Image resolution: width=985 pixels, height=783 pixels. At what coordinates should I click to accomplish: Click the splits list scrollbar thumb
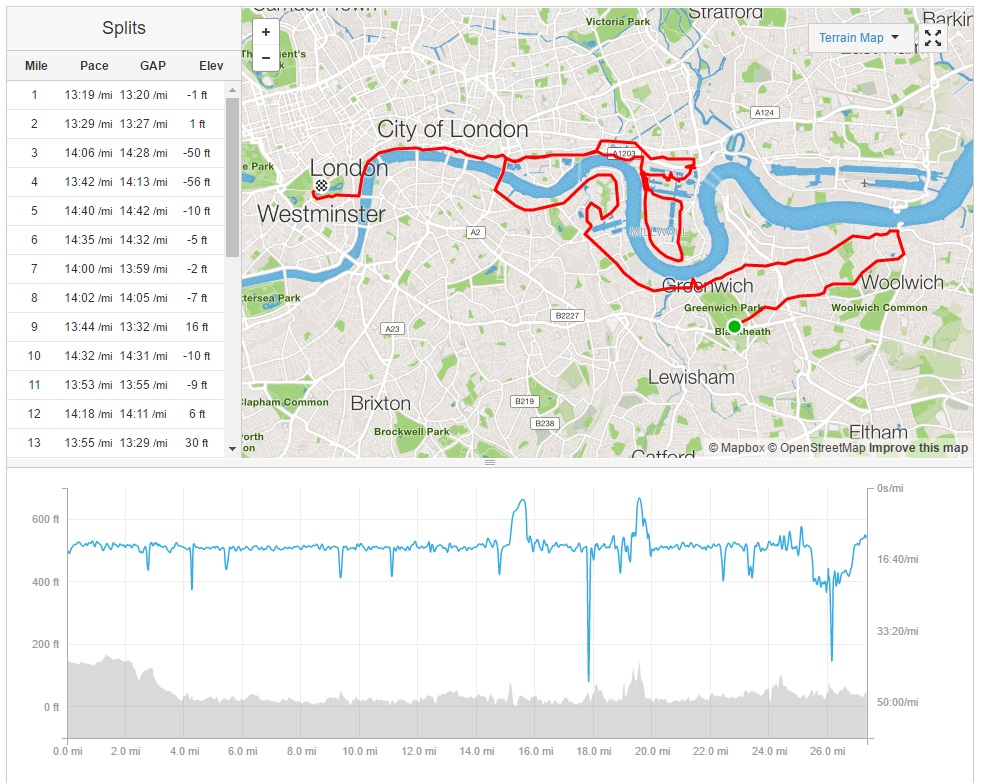coord(232,175)
